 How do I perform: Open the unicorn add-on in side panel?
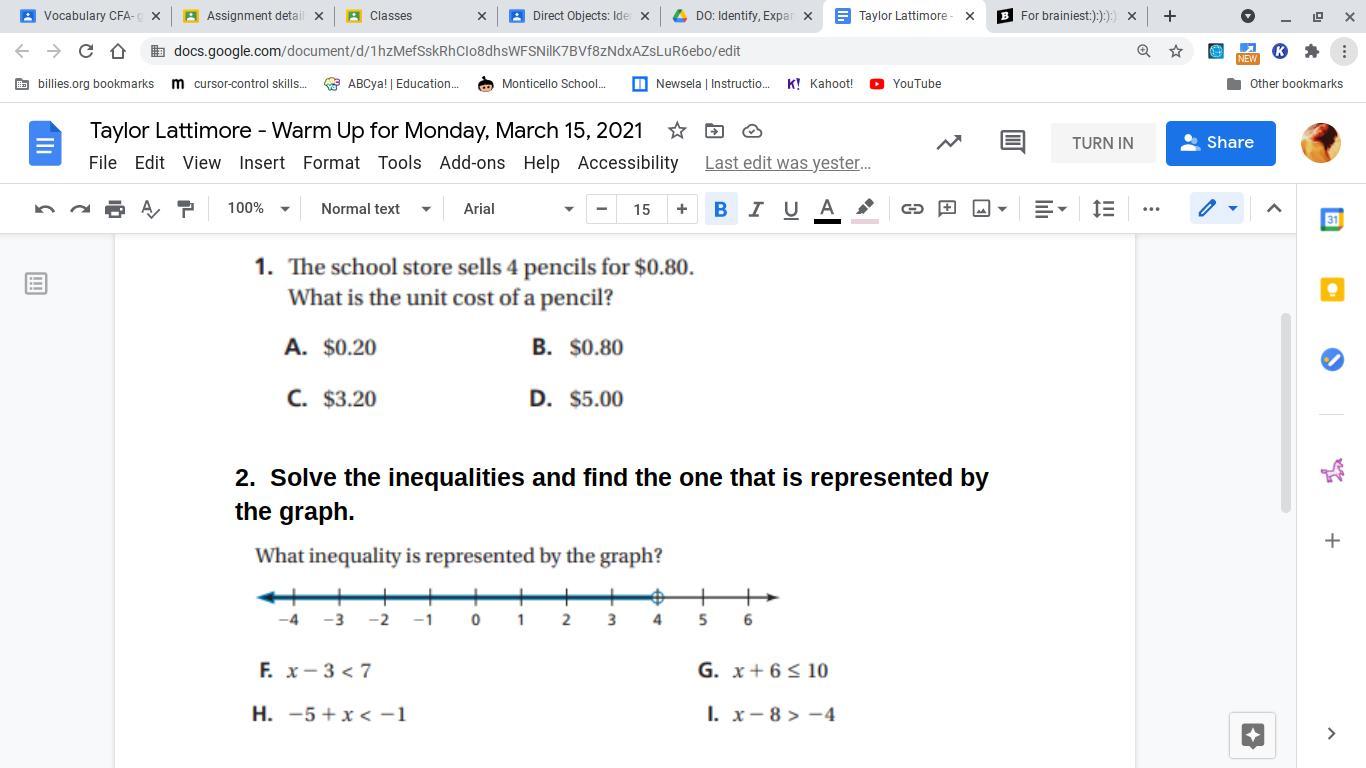point(1332,470)
